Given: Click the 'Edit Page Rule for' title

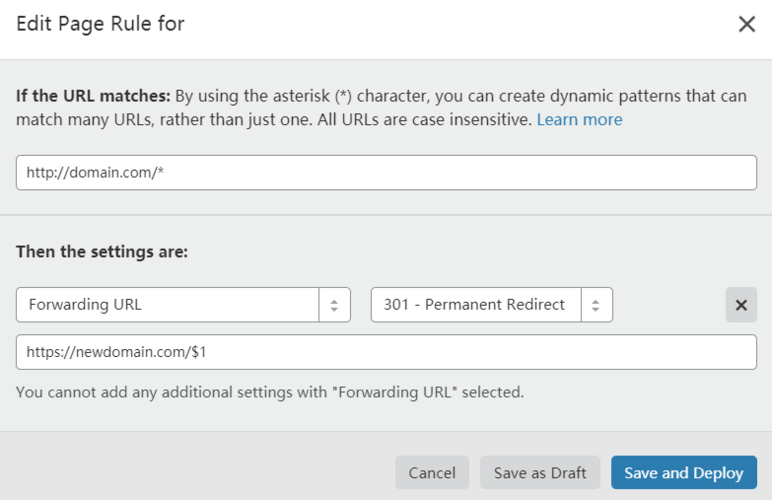Looking at the screenshot, I should (x=100, y=24).
